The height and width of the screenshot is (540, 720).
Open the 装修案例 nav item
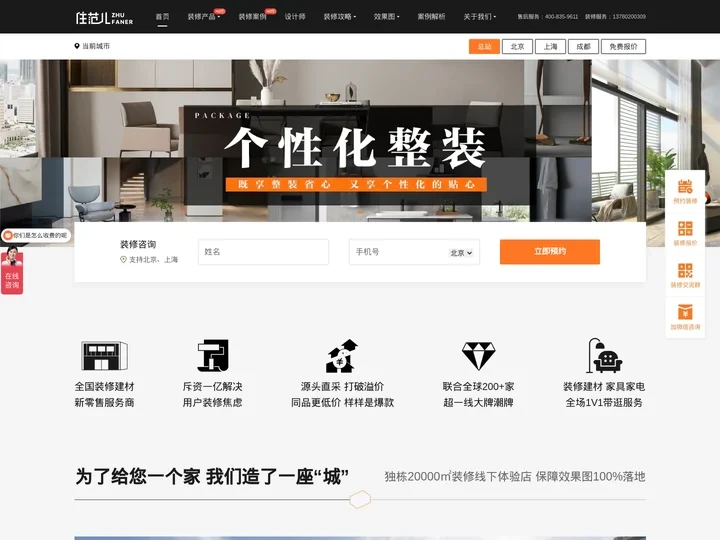click(x=252, y=17)
